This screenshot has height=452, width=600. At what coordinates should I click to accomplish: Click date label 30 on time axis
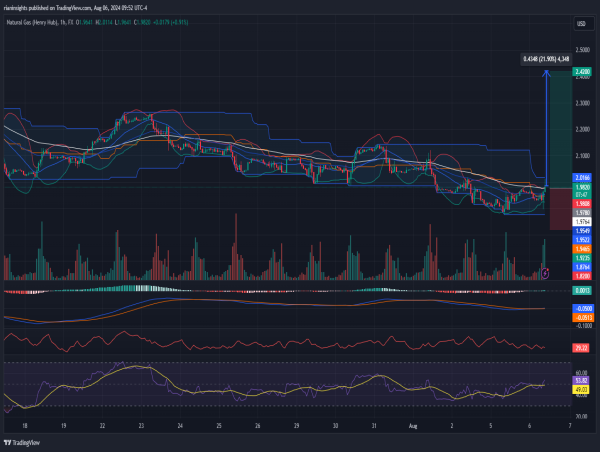(x=336, y=426)
